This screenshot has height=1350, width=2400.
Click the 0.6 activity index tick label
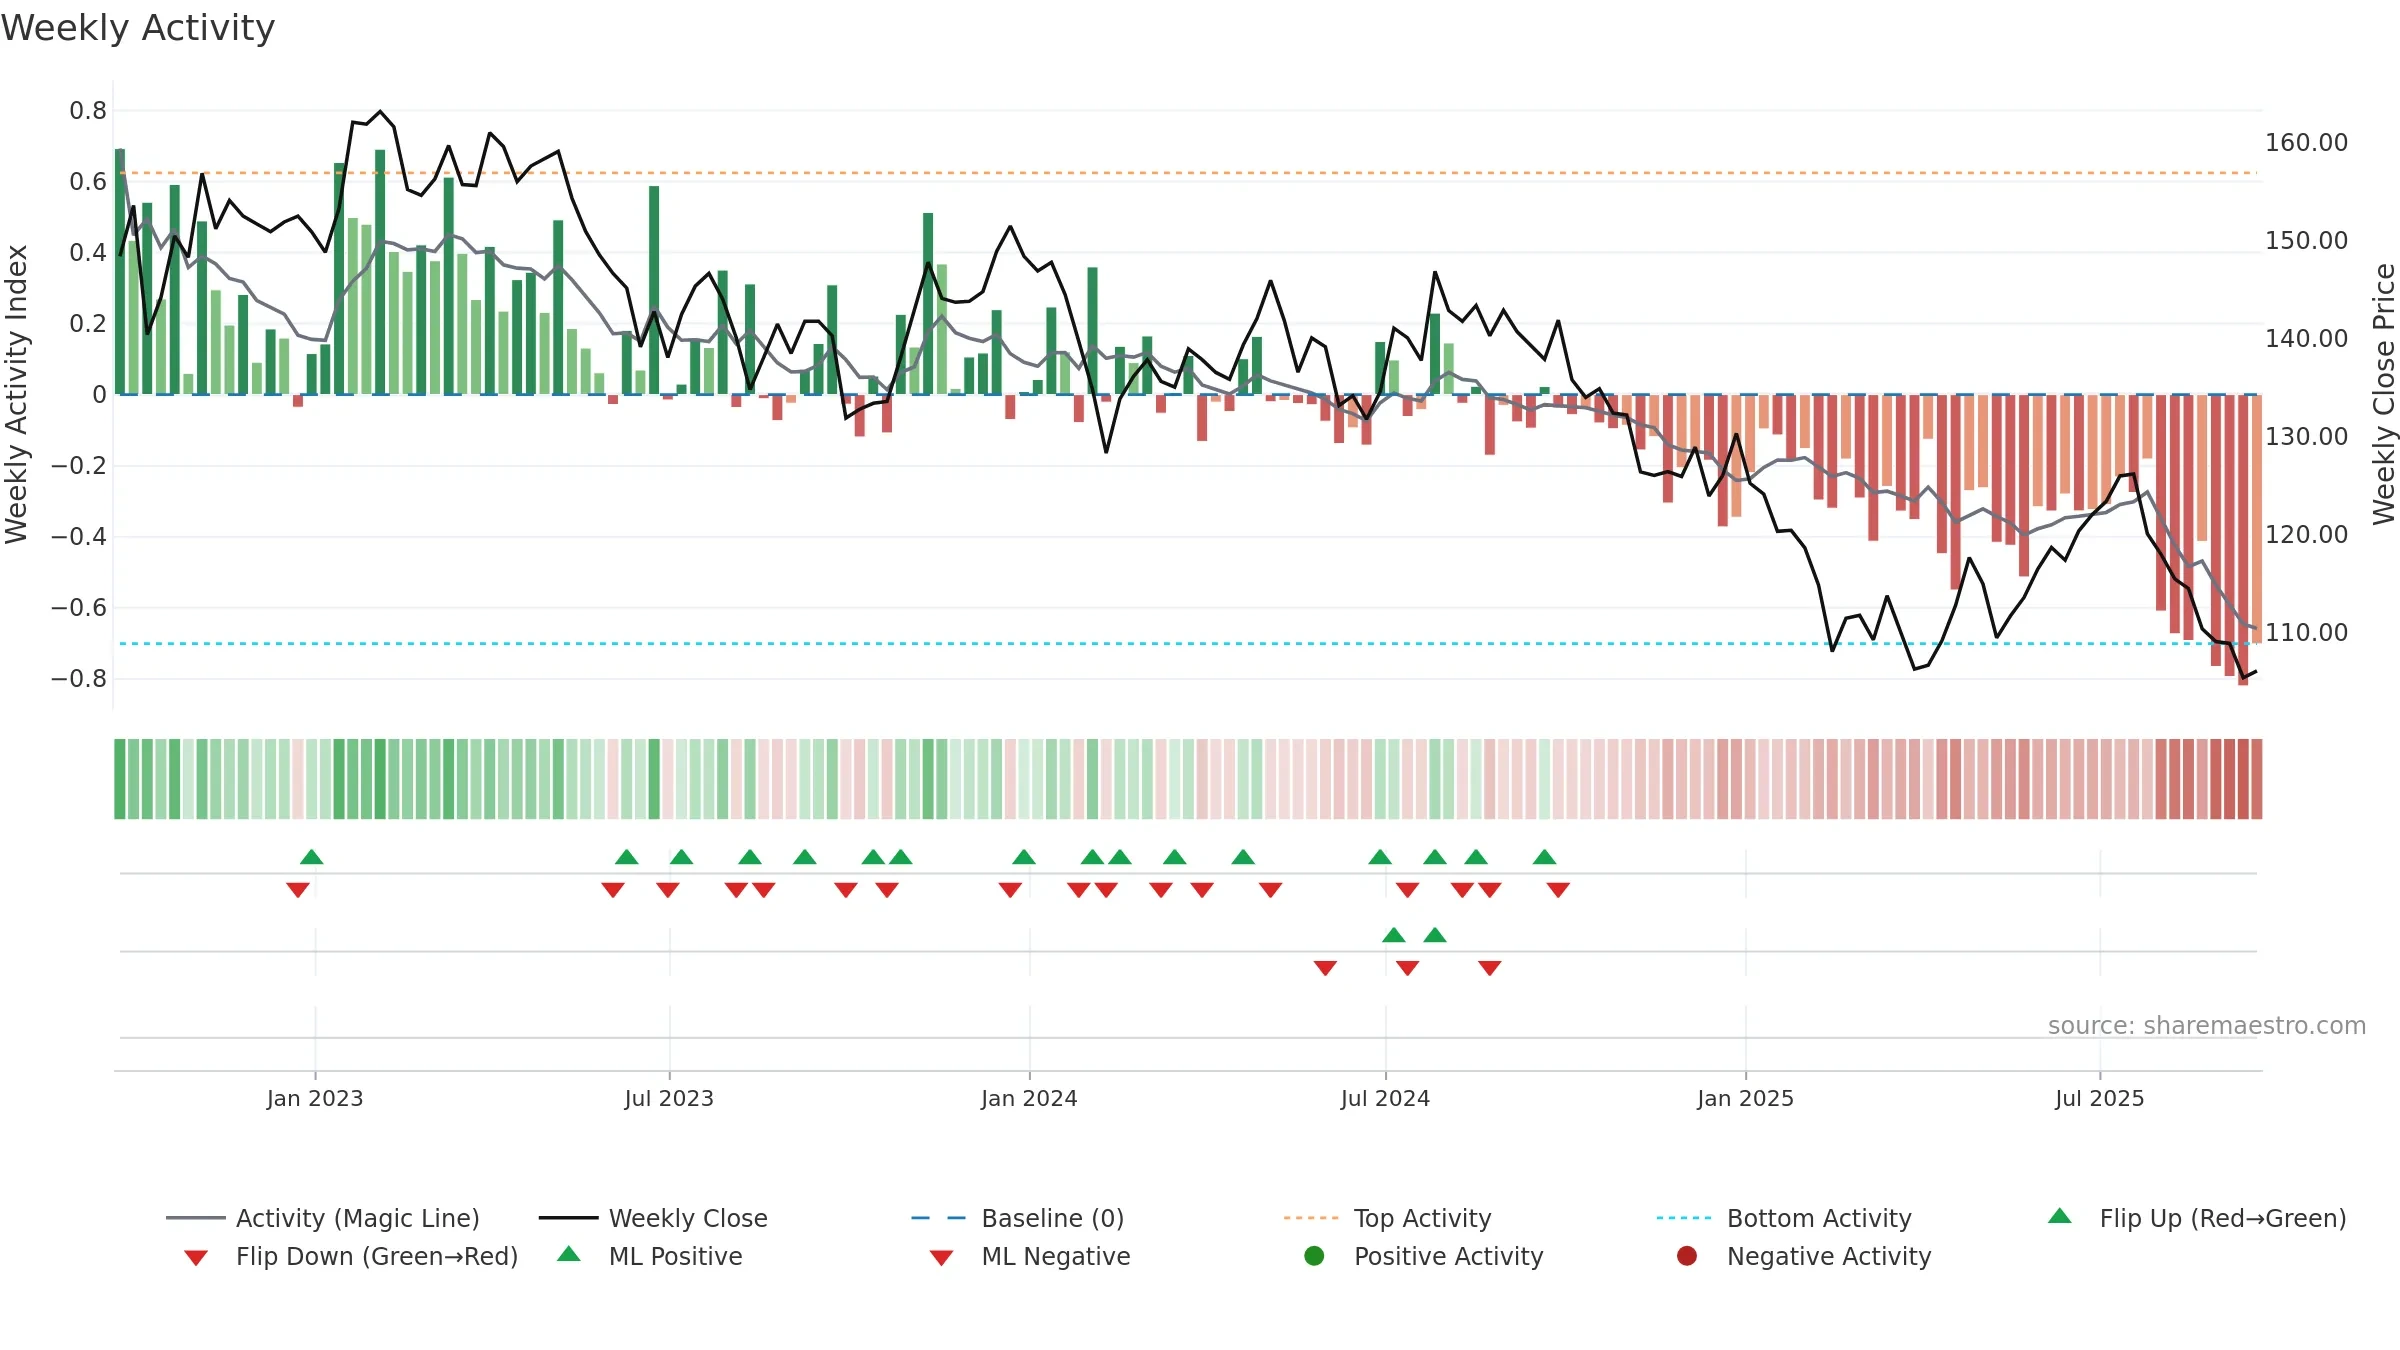pos(88,182)
